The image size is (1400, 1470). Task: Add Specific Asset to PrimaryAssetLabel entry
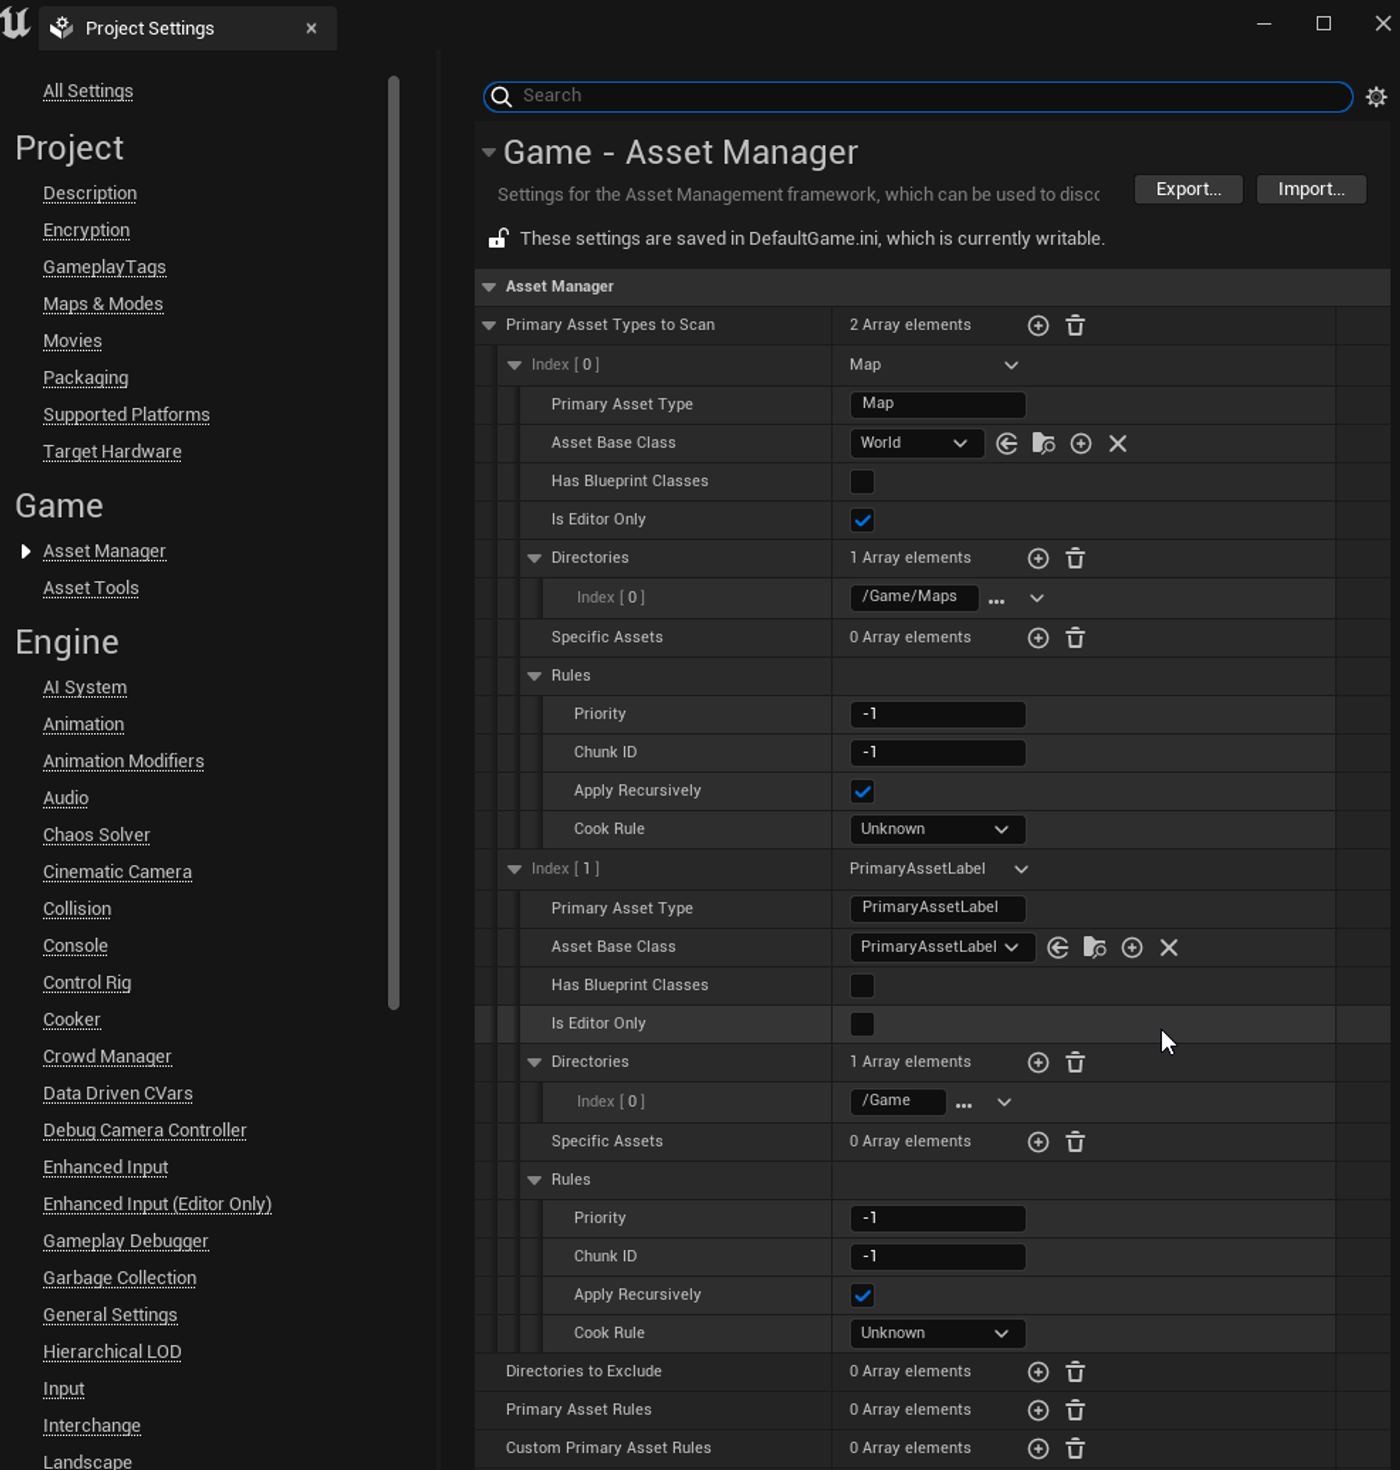[x=1038, y=1142]
